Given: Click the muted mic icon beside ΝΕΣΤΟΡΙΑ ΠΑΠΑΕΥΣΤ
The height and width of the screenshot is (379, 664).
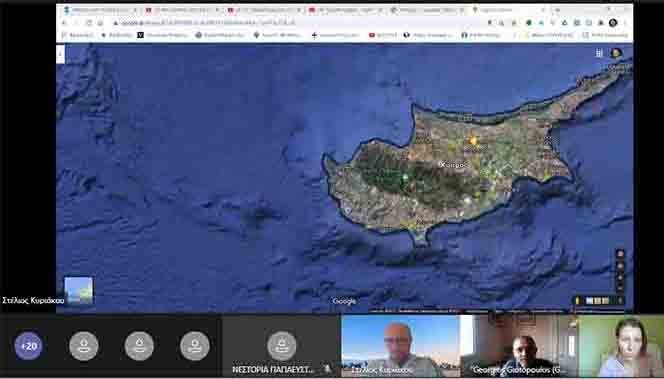Looking at the screenshot, I should (327, 369).
